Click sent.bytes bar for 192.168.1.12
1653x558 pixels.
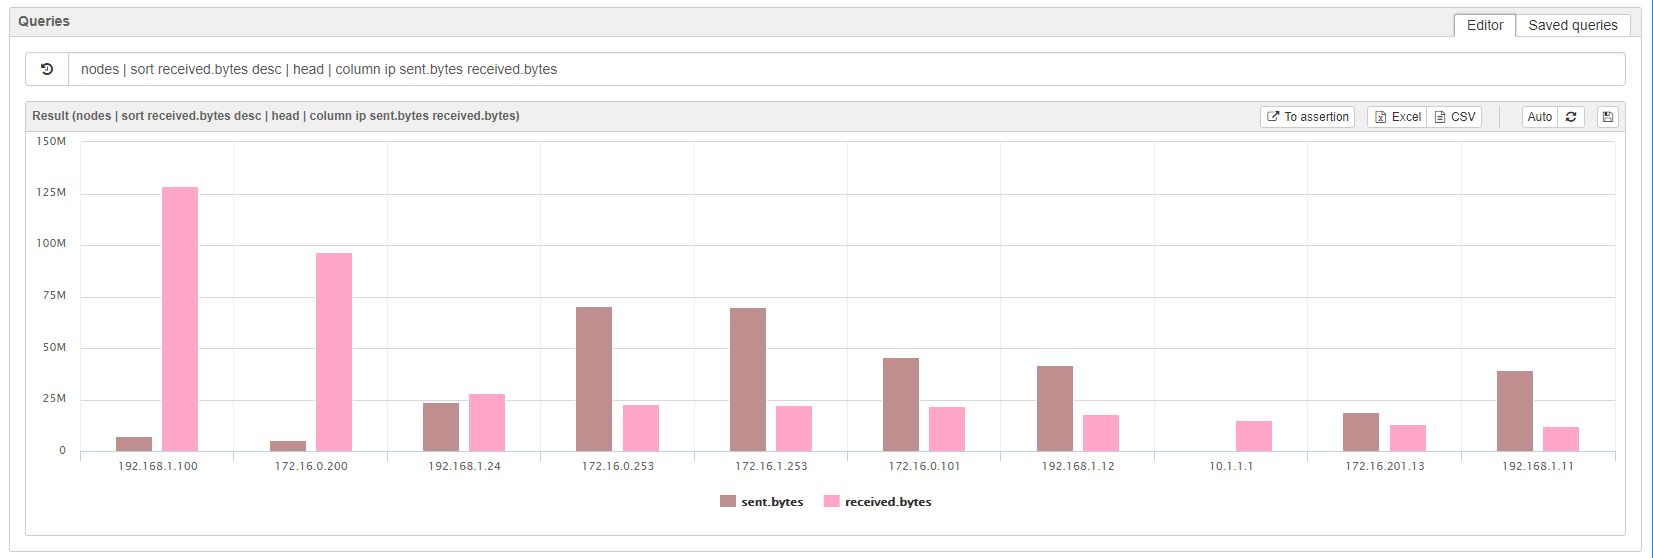tap(1055, 408)
